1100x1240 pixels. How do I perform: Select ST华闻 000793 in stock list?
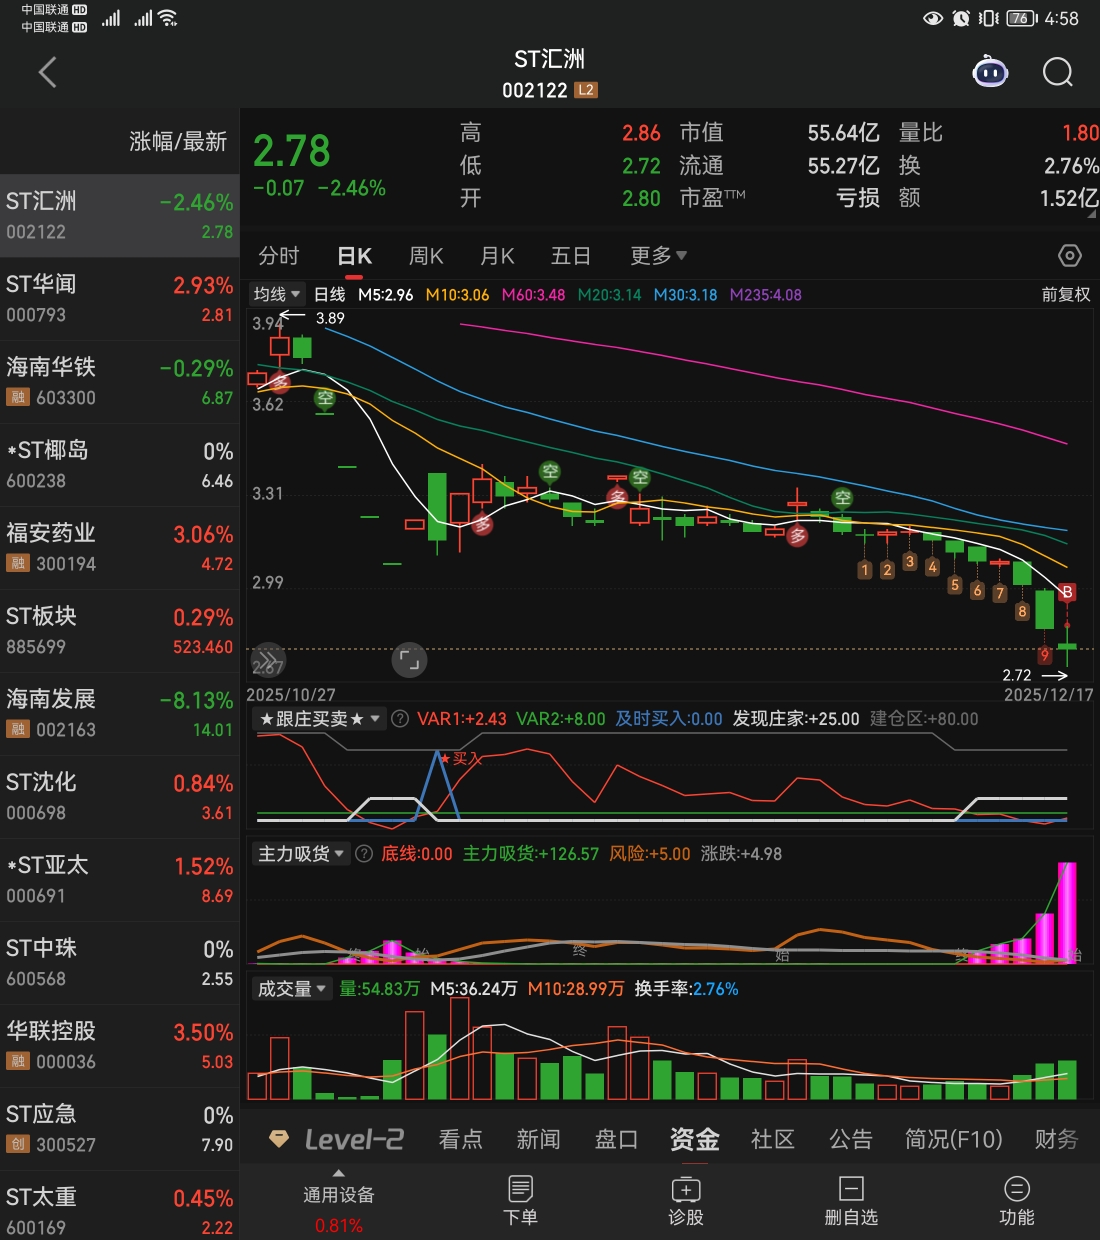(x=120, y=299)
